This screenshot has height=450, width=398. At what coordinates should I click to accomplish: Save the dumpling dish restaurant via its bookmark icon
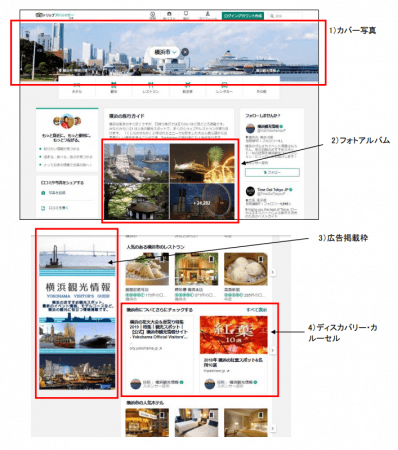pos(162,258)
